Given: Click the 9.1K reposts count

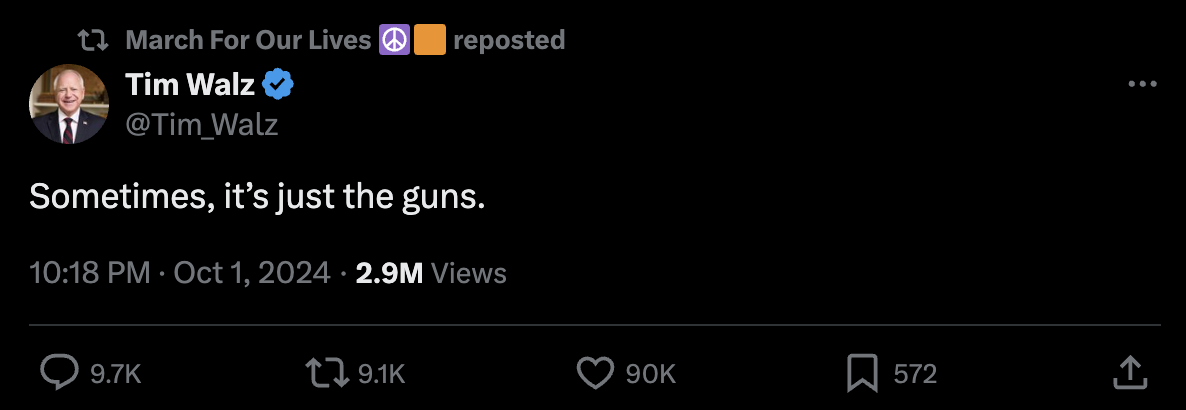Looking at the screenshot, I should [381, 375].
